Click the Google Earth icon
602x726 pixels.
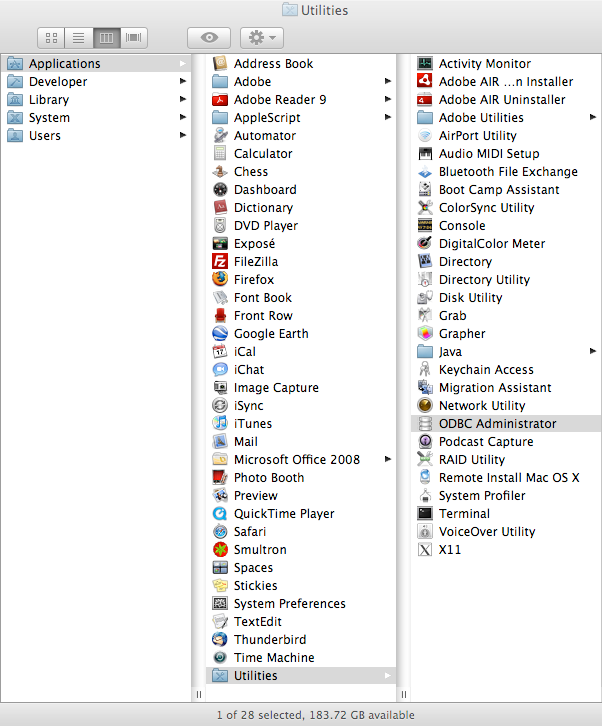click(x=220, y=333)
